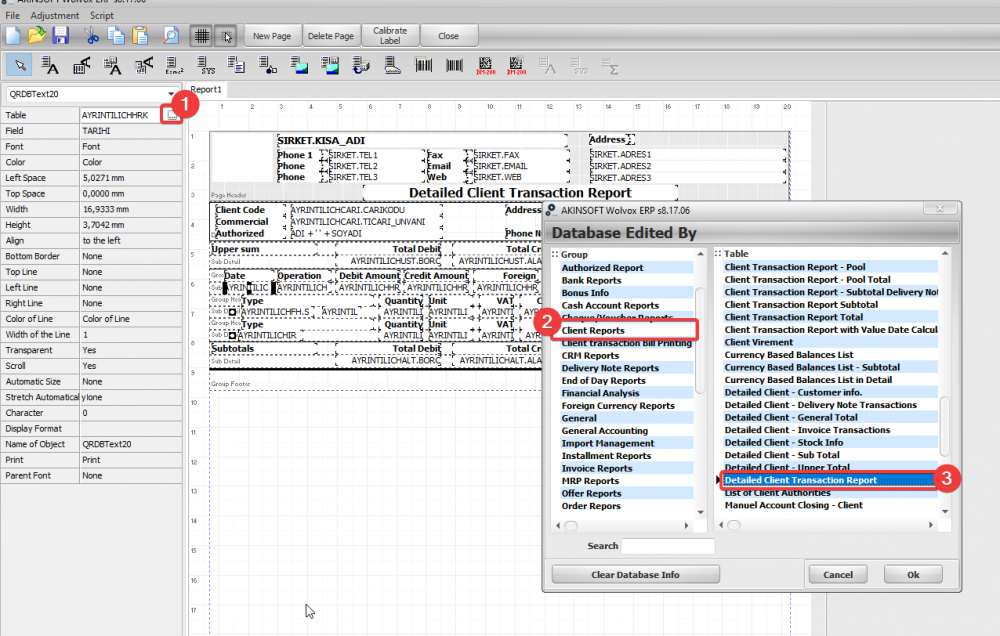Select the SIRKET.KISA_ADI field in report

tap(421, 140)
